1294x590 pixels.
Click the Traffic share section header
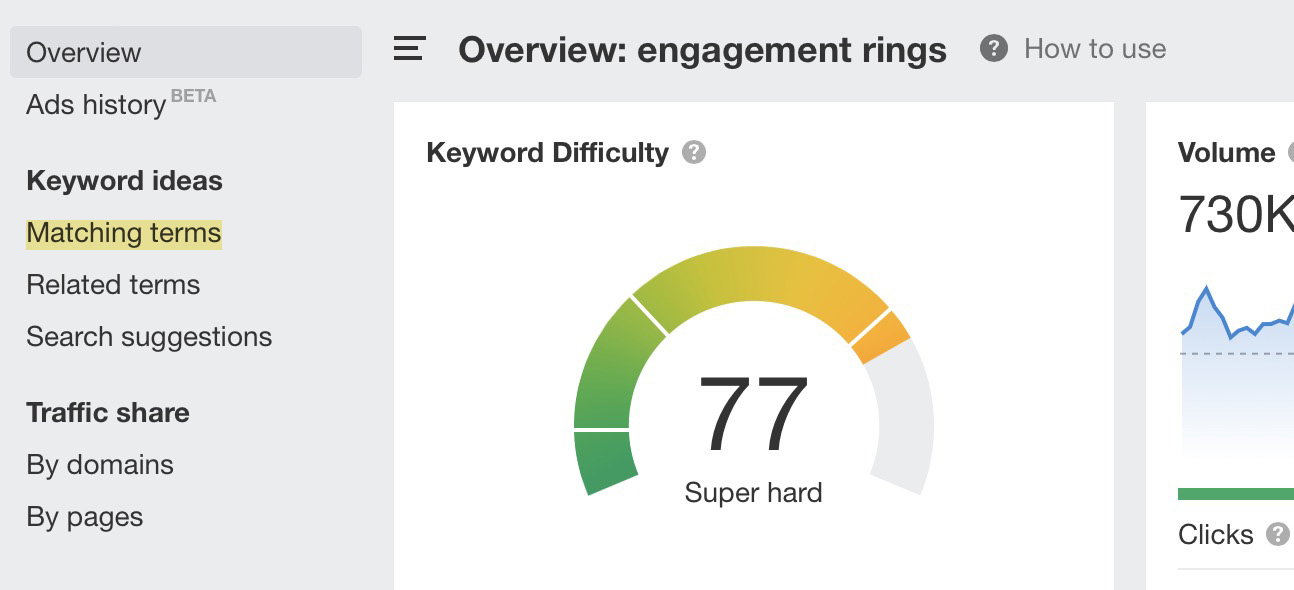pos(108,412)
